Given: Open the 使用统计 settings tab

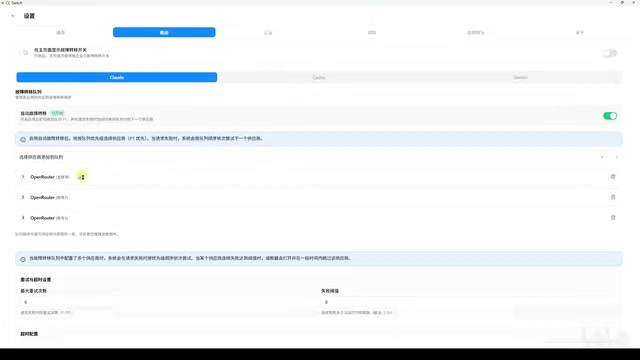Looking at the screenshot, I should [x=476, y=33].
